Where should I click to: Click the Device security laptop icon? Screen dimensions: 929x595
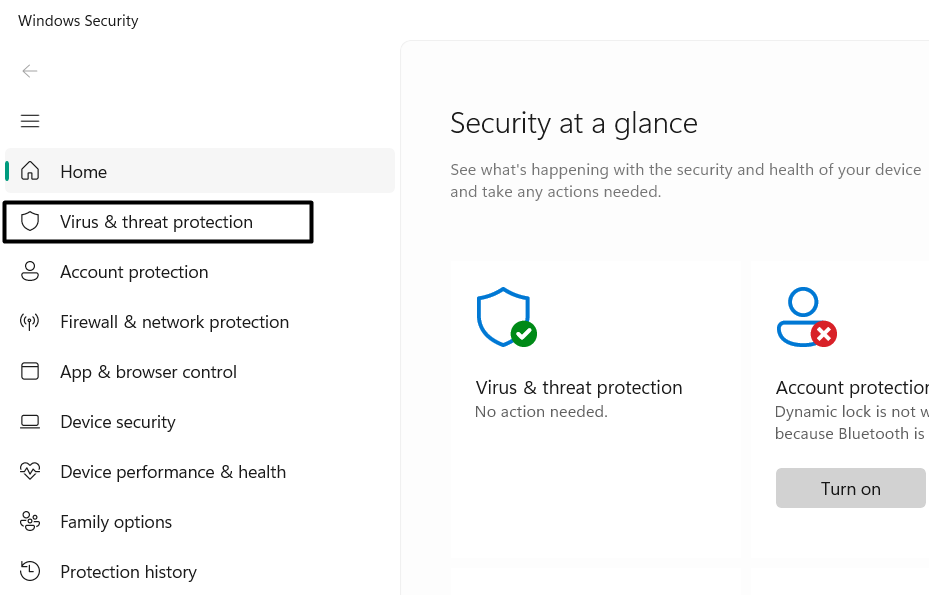tap(30, 421)
